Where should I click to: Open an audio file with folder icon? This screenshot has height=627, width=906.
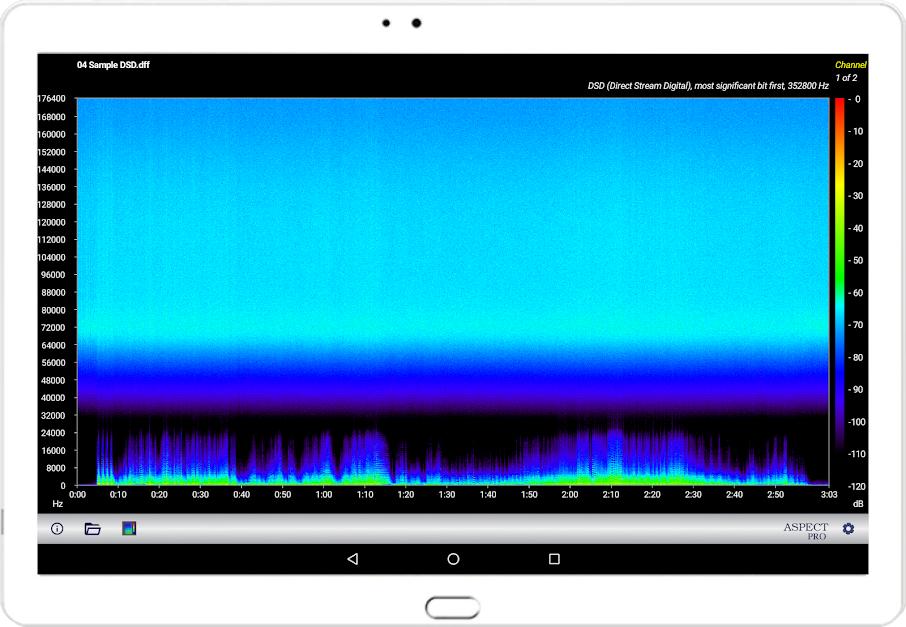pyautogui.click(x=92, y=528)
